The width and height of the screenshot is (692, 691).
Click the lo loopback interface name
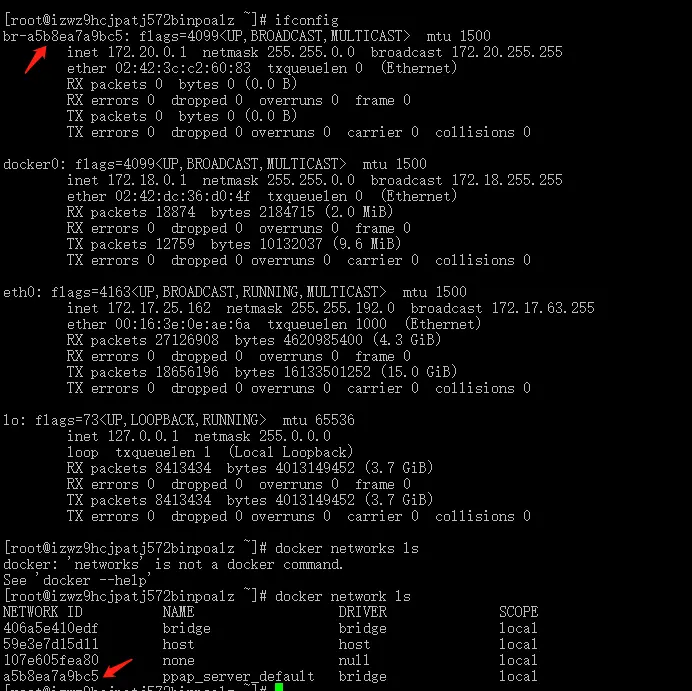(11, 420)
